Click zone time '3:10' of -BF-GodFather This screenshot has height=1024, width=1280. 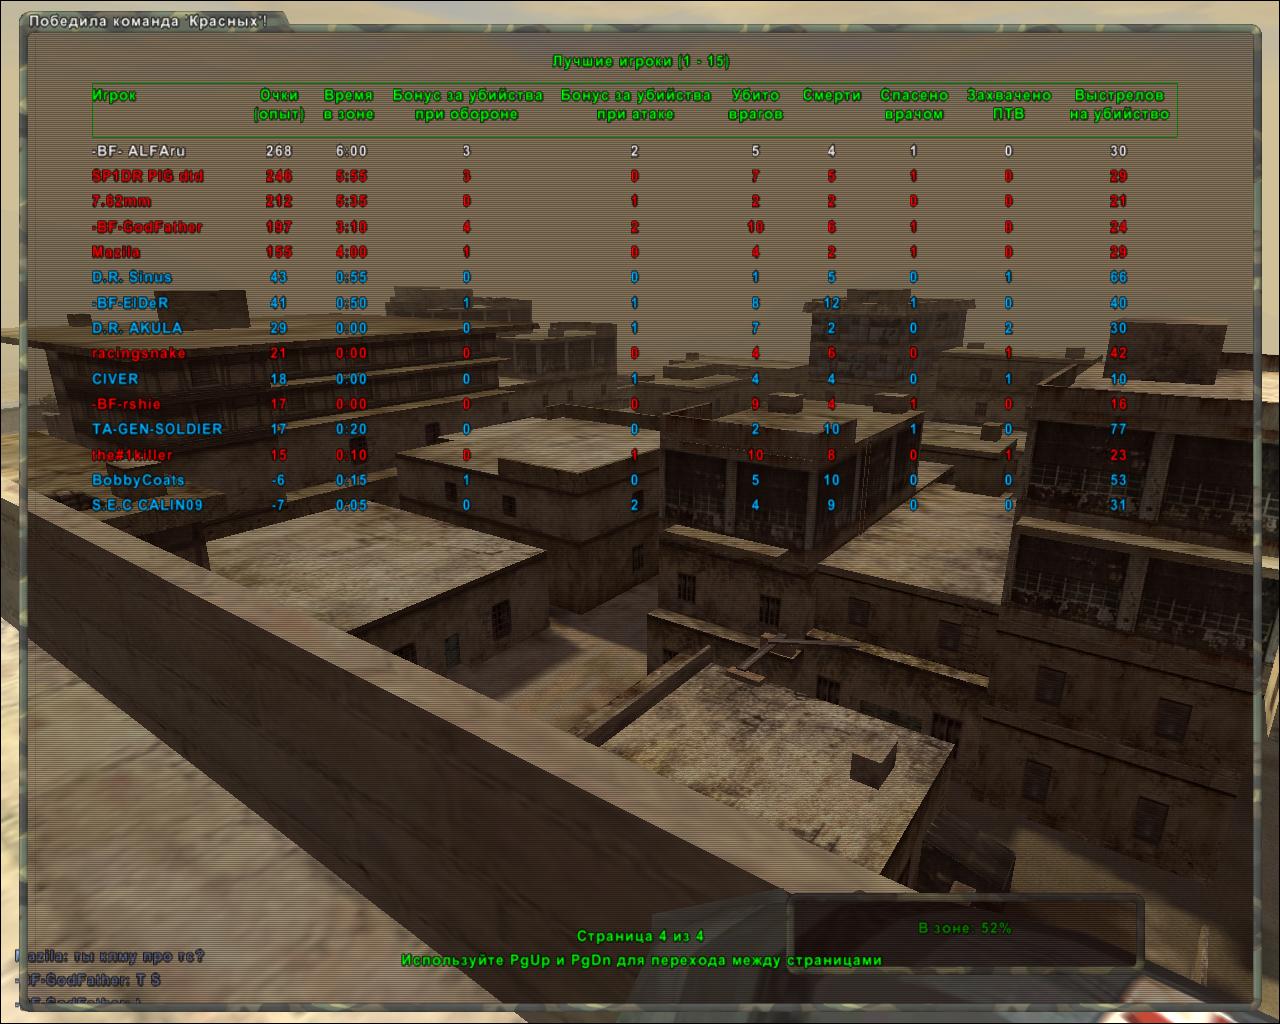pos(351,227)
